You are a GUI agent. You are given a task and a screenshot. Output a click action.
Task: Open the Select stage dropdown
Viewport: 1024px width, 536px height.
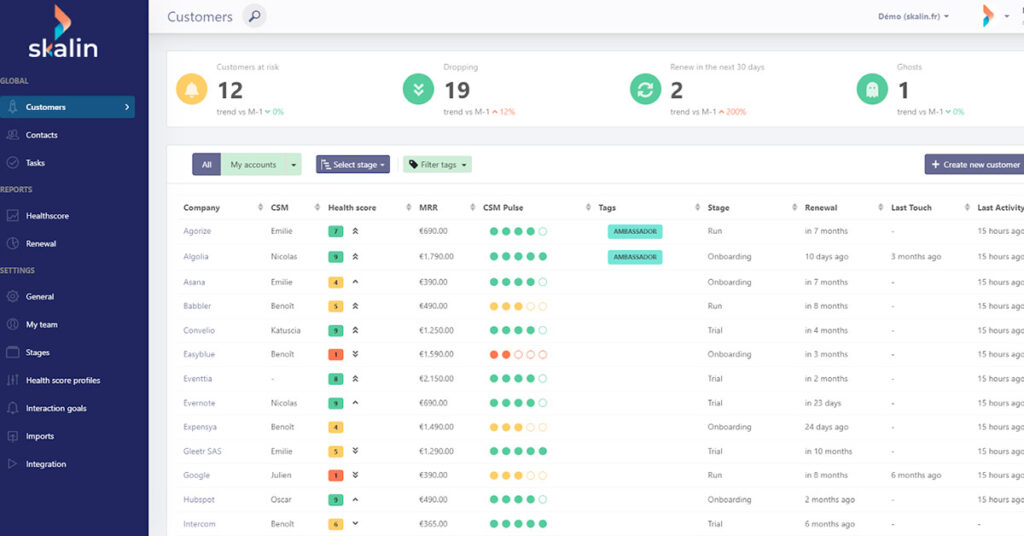pyautogui.click(x=353, y=165)
